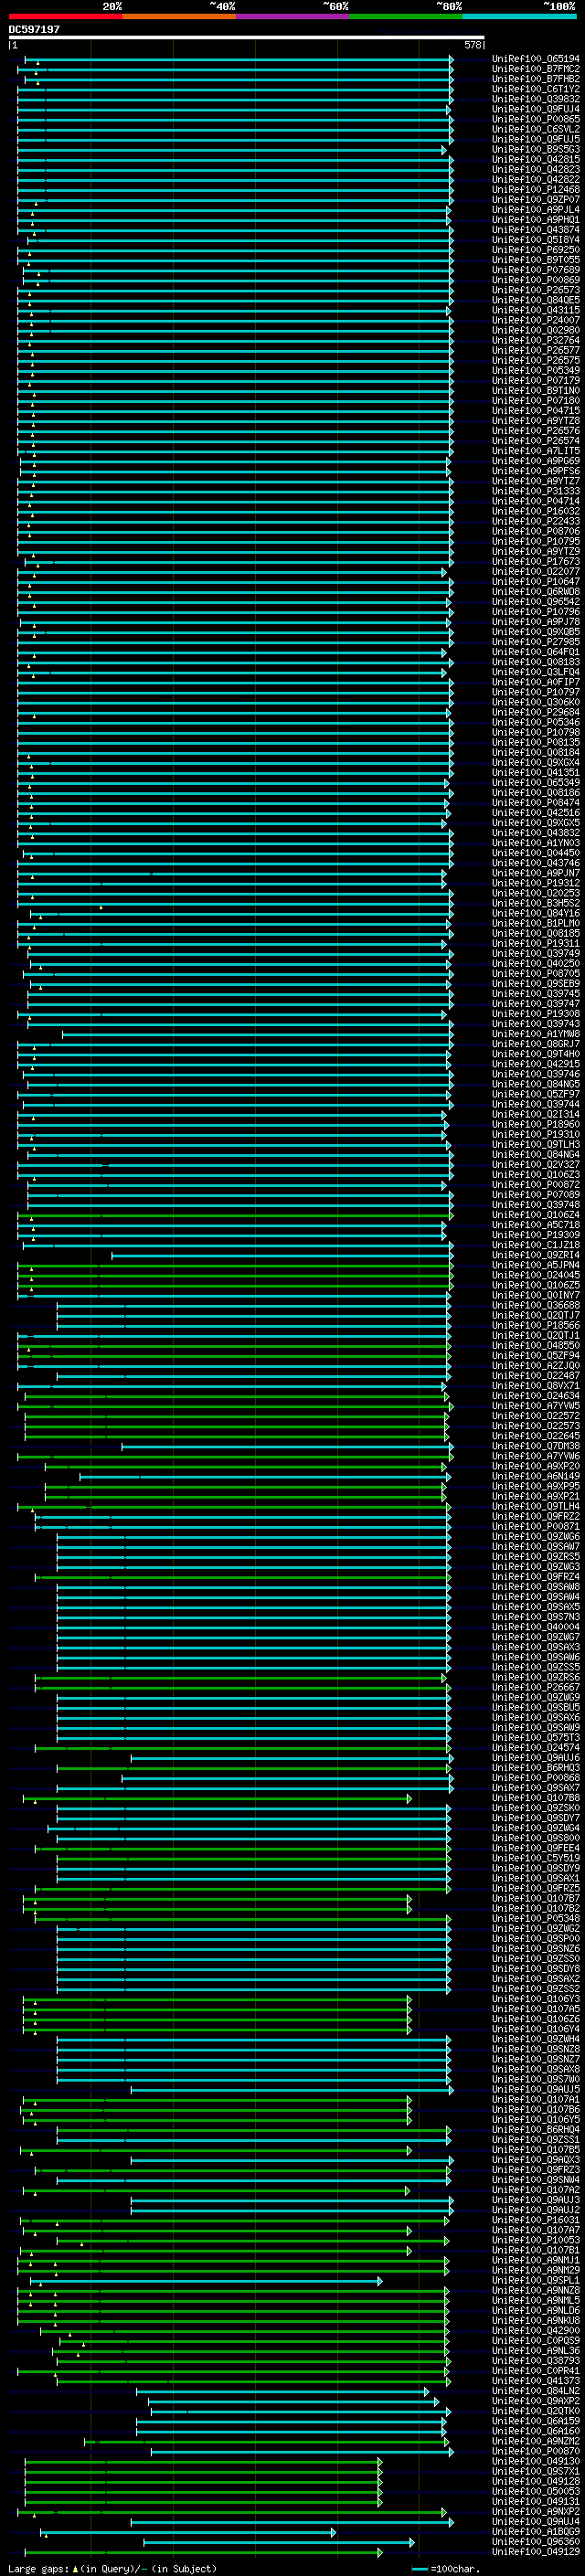This screenshot has width=585, height=2576.
Task: Open hit UniRef100_B7FHB2
Action: [536, 79]
